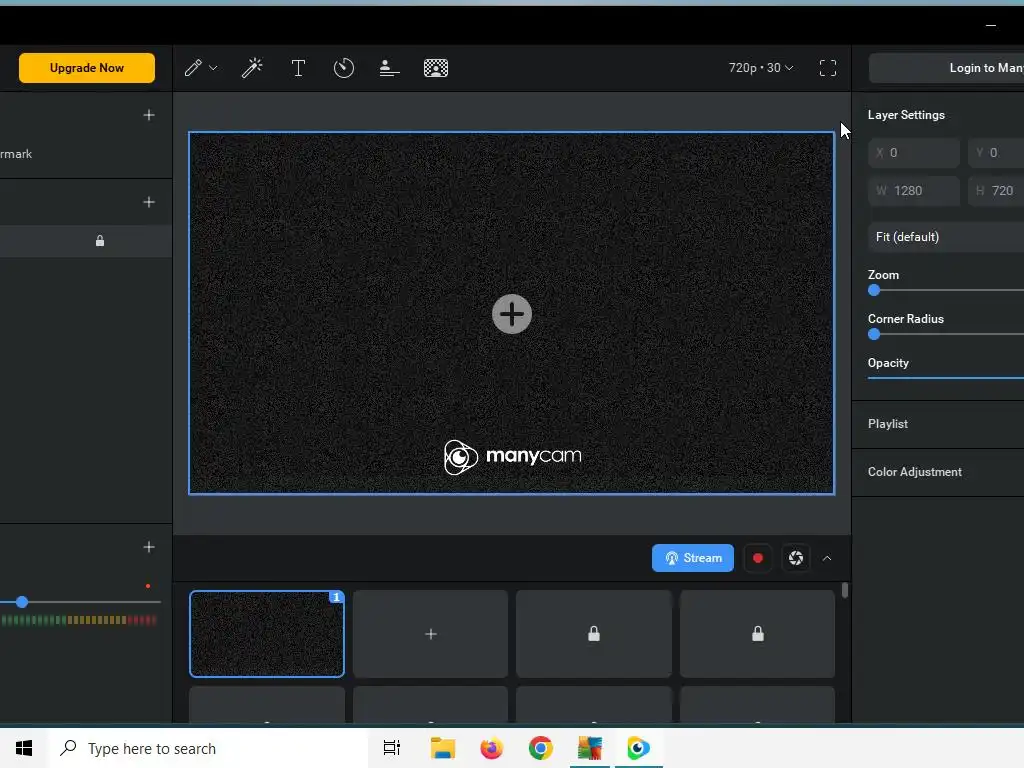Minimize the ManyCam window
Image resolution: width=1024 pixels, height=768 pixels.
point(991,25)
